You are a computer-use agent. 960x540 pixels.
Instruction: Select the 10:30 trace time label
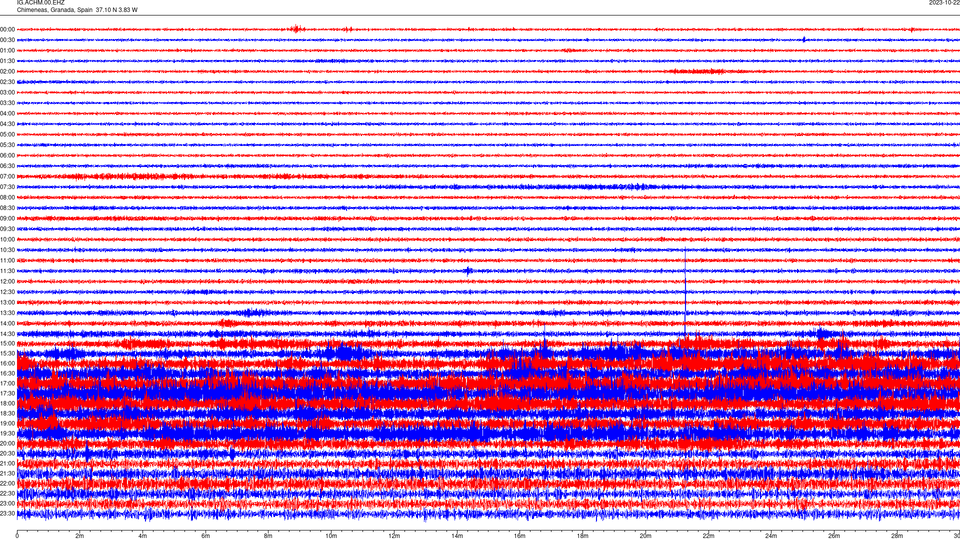pos(7,250)
